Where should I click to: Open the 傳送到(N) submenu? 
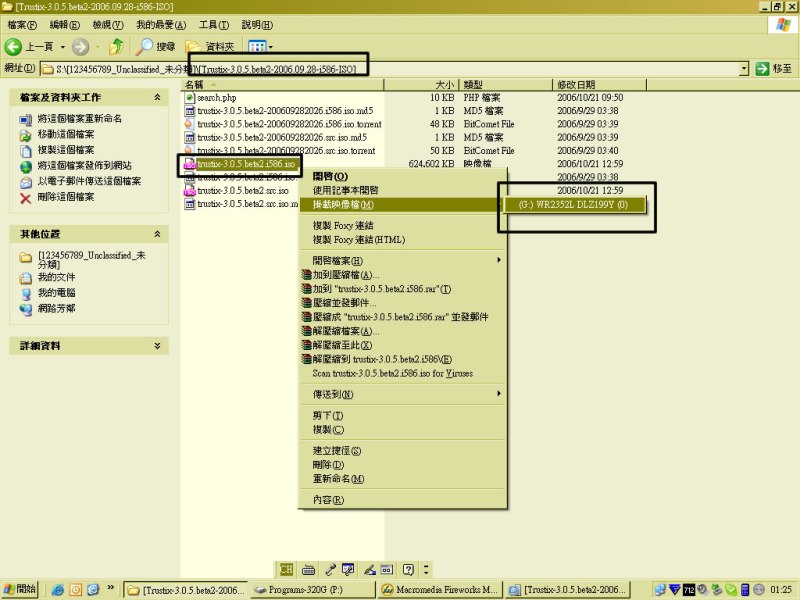pyautogui.click(x=402, y=394)
